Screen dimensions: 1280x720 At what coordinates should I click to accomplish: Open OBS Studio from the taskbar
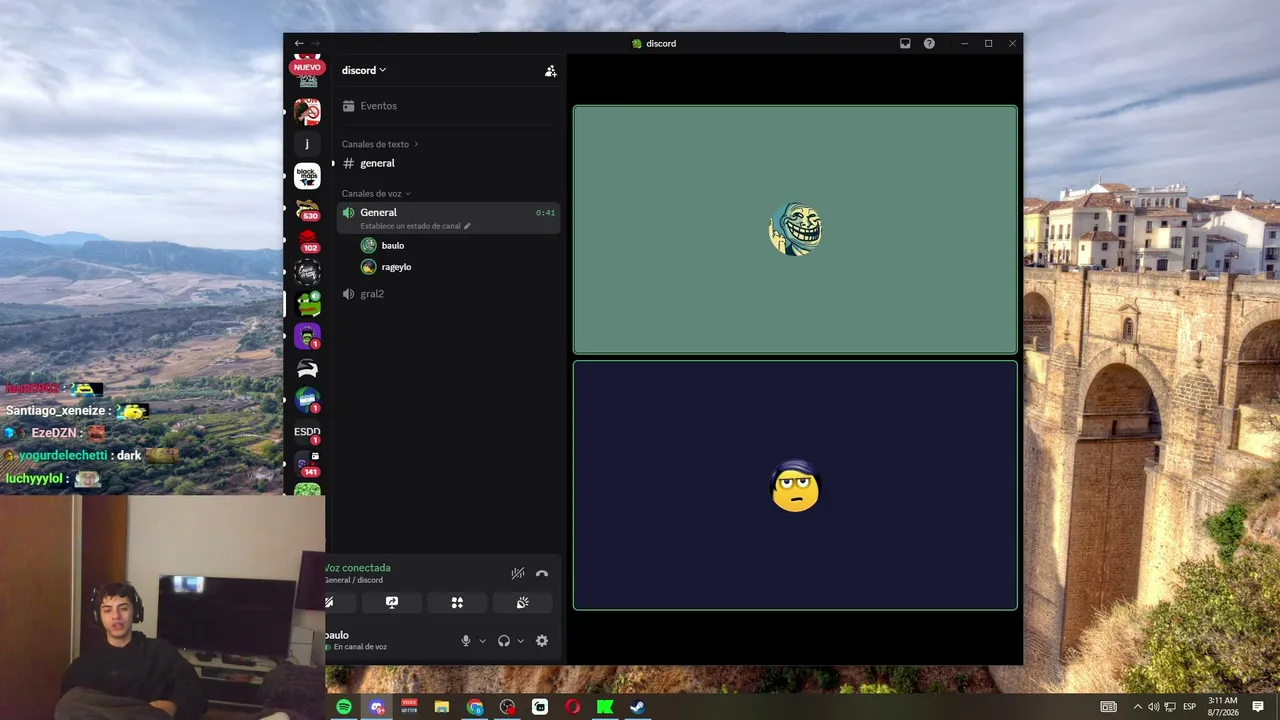point(508,707)
